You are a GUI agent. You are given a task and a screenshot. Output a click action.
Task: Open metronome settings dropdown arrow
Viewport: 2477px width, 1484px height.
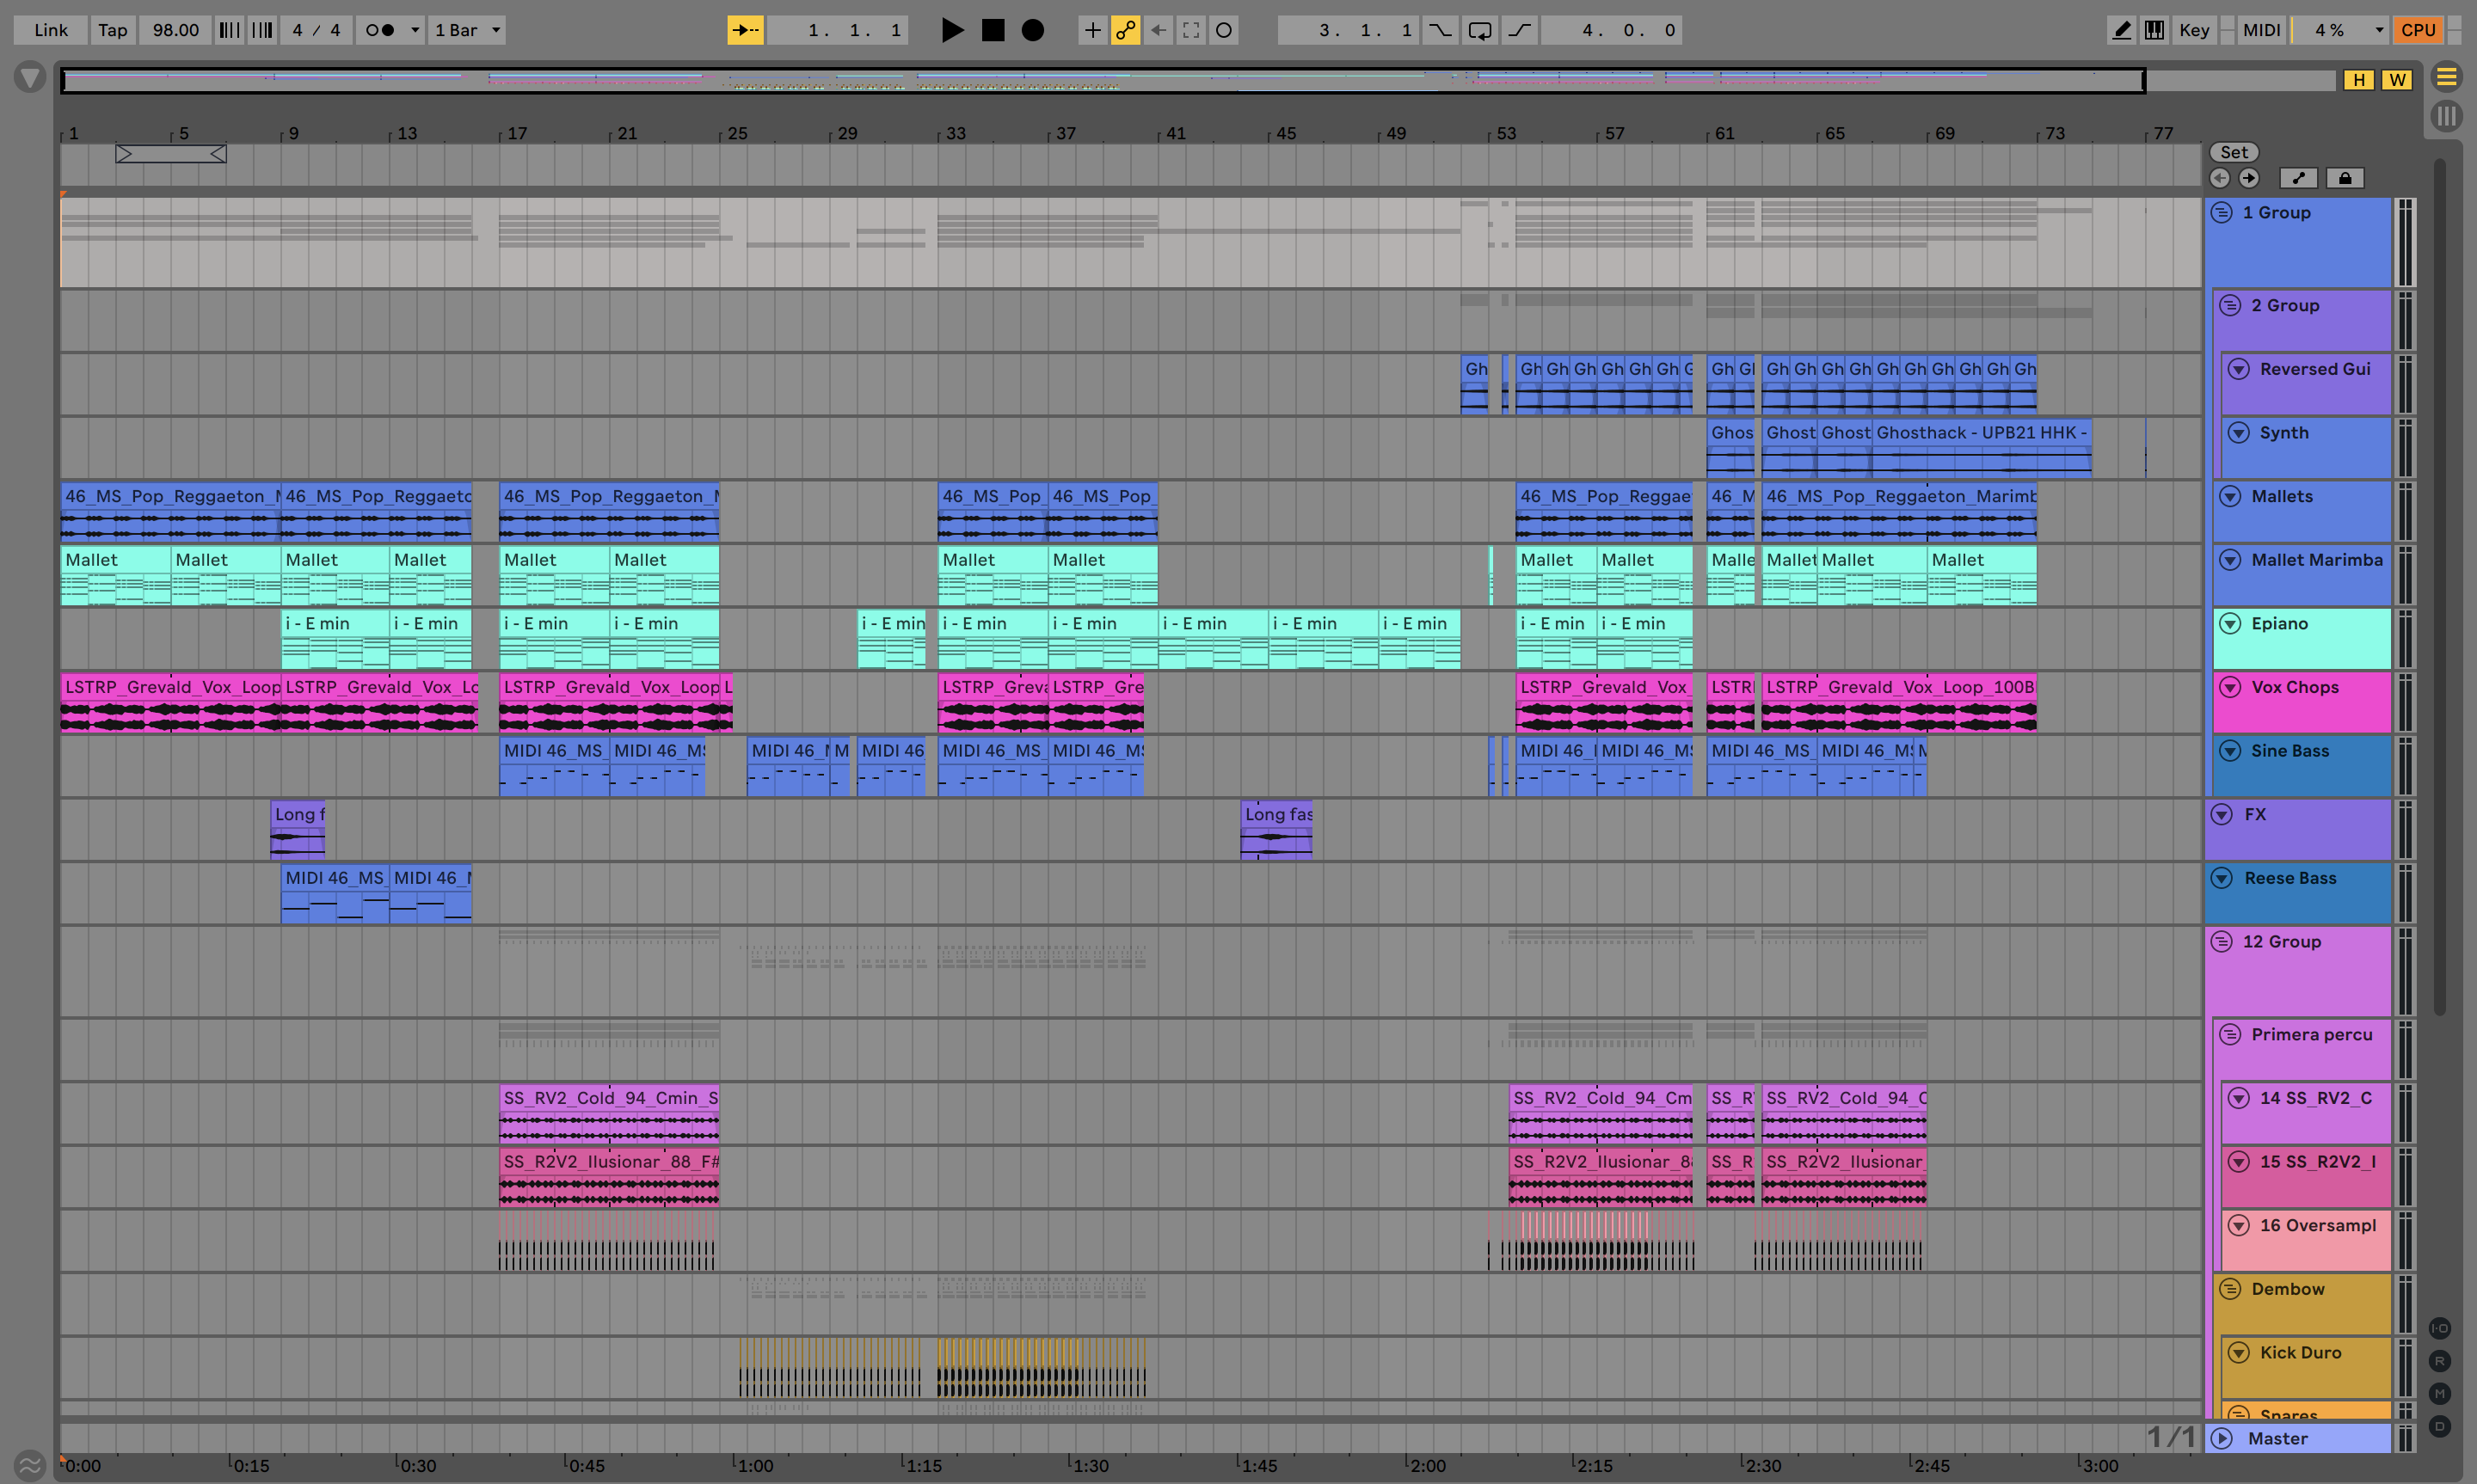click(x=414, y=30)
